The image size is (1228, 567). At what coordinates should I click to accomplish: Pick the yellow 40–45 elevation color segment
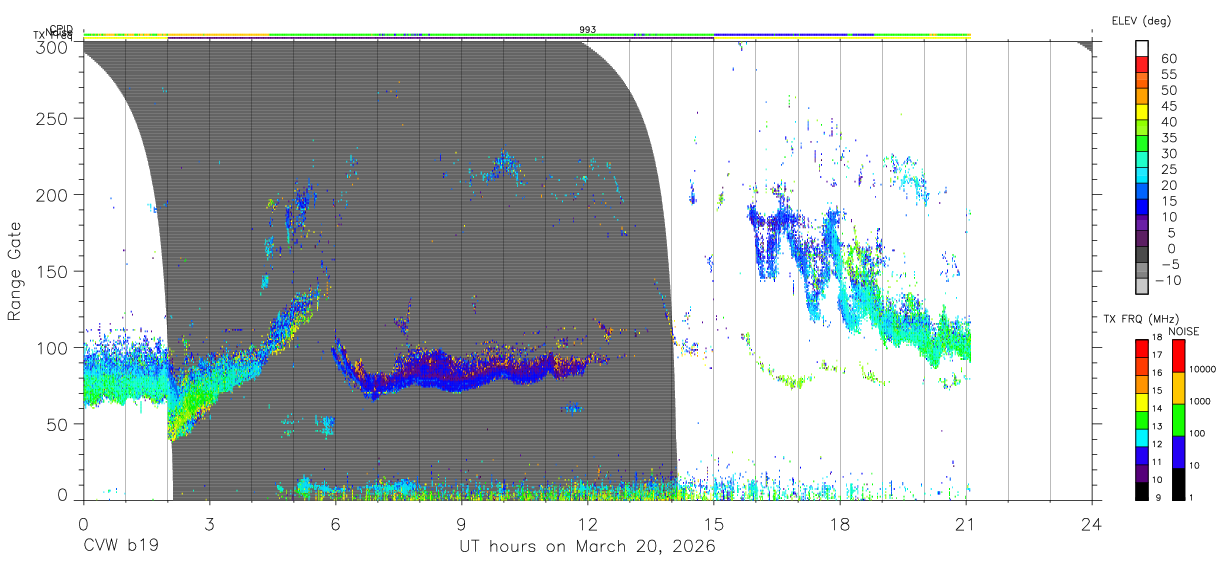1143,112
